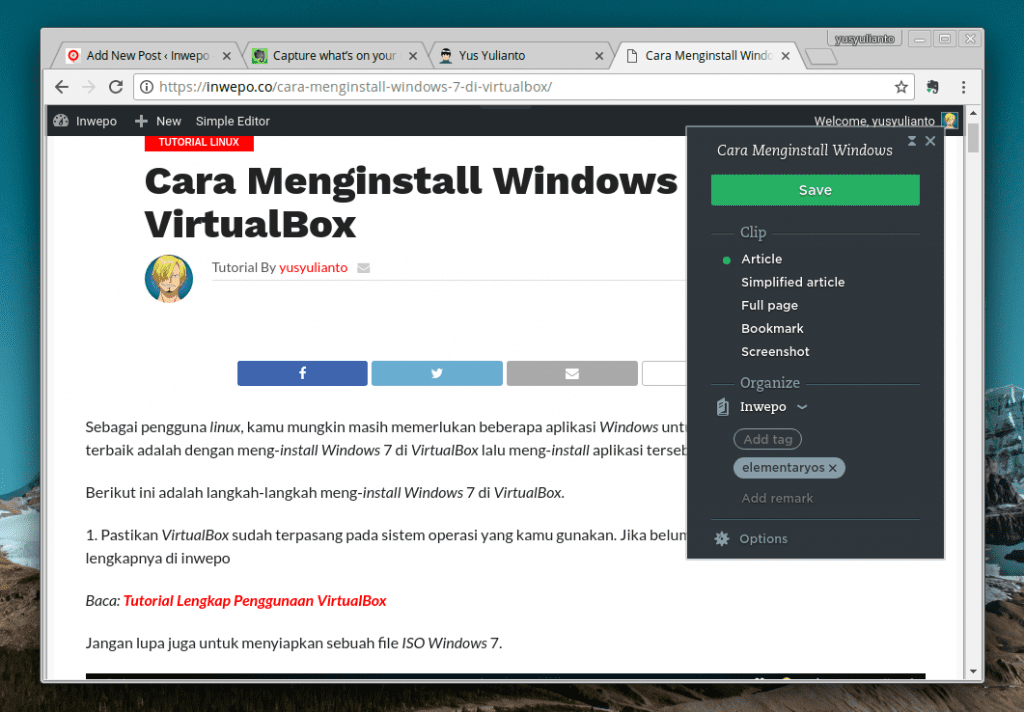Open the Inwepo dashboard icon in admin bar
1024x712 pixels.
(61, 121)
